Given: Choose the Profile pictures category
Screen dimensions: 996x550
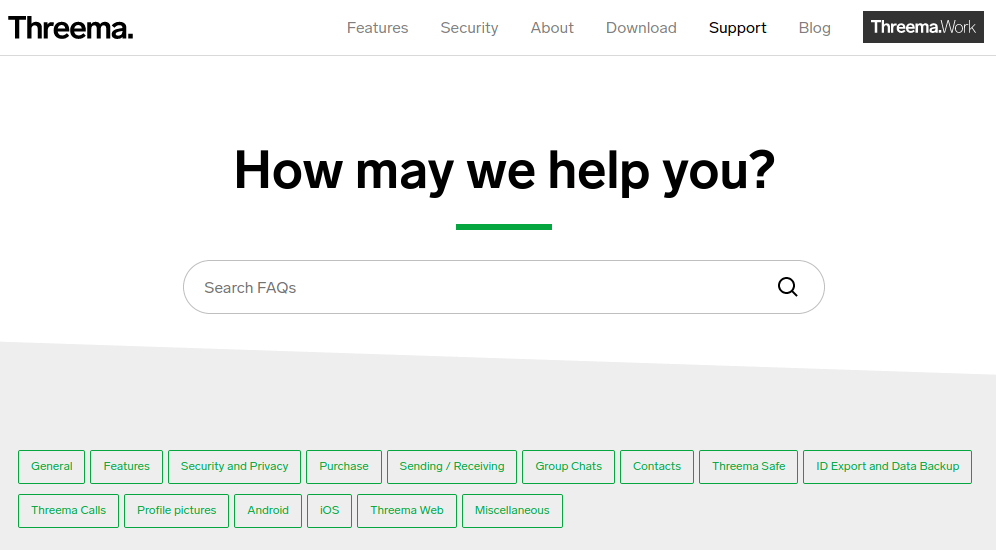Looking at the screenshot, I should [177, 511].
